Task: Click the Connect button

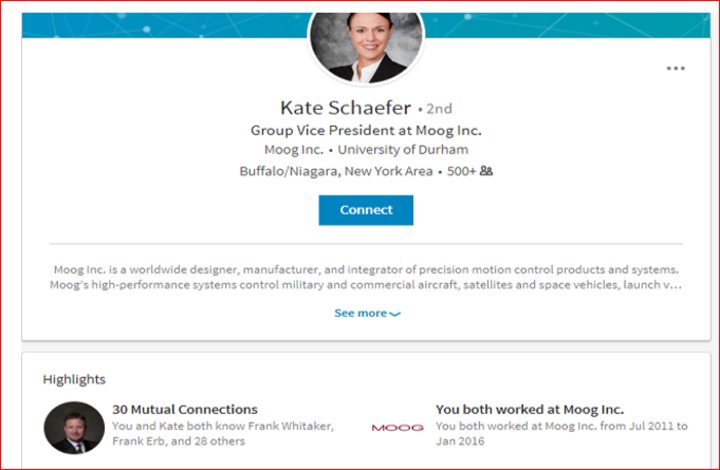Action: click(366, 210)
